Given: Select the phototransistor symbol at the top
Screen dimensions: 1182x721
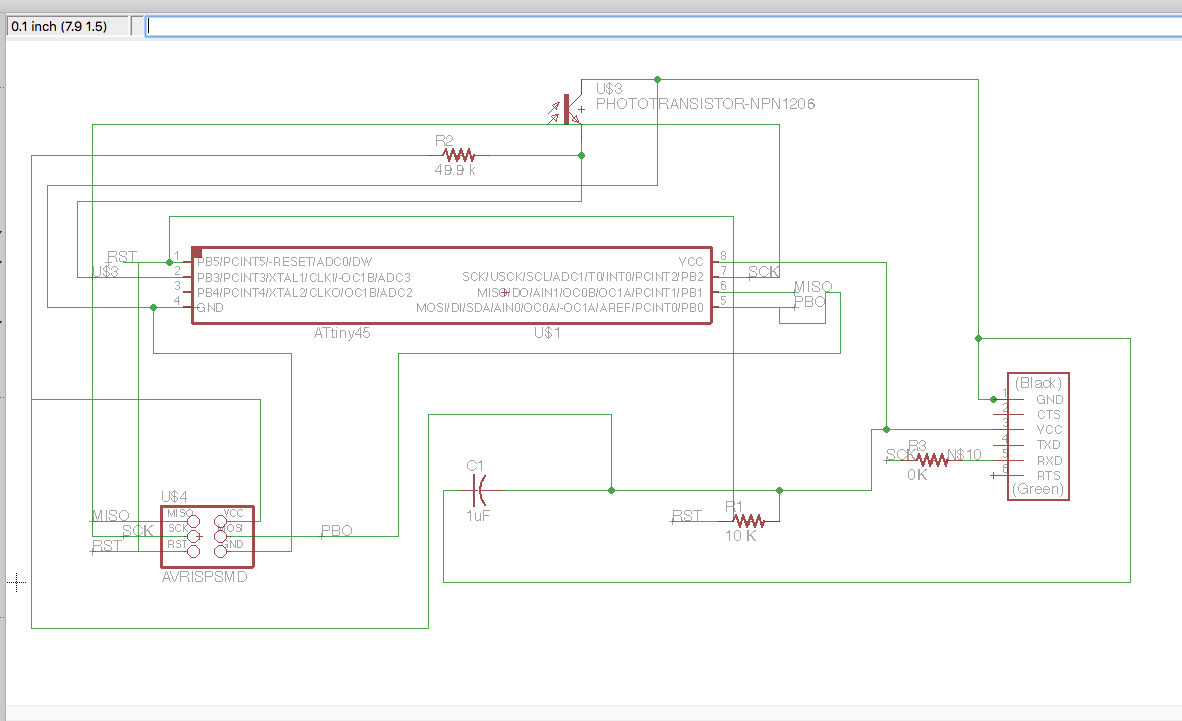Looking at the screenshot, I should tap(568, 110).
